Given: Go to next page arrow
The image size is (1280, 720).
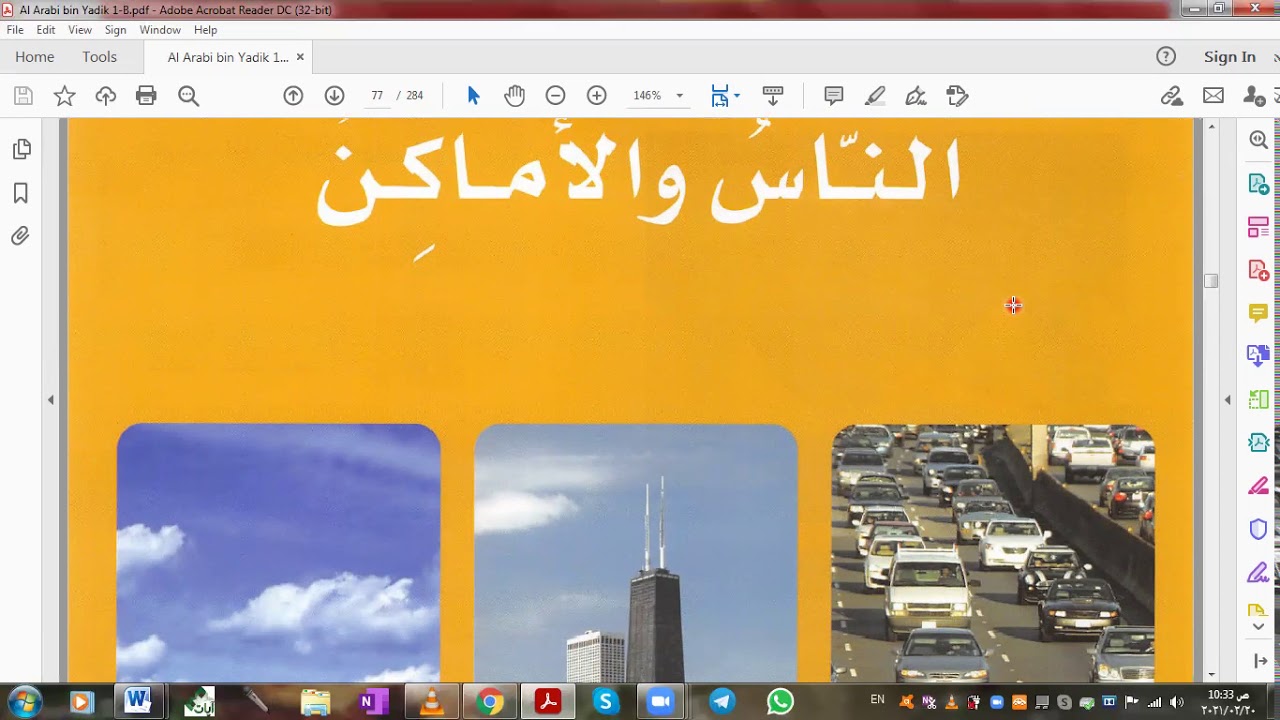Looking at the screenshot, I should click(x=334, y=96).
